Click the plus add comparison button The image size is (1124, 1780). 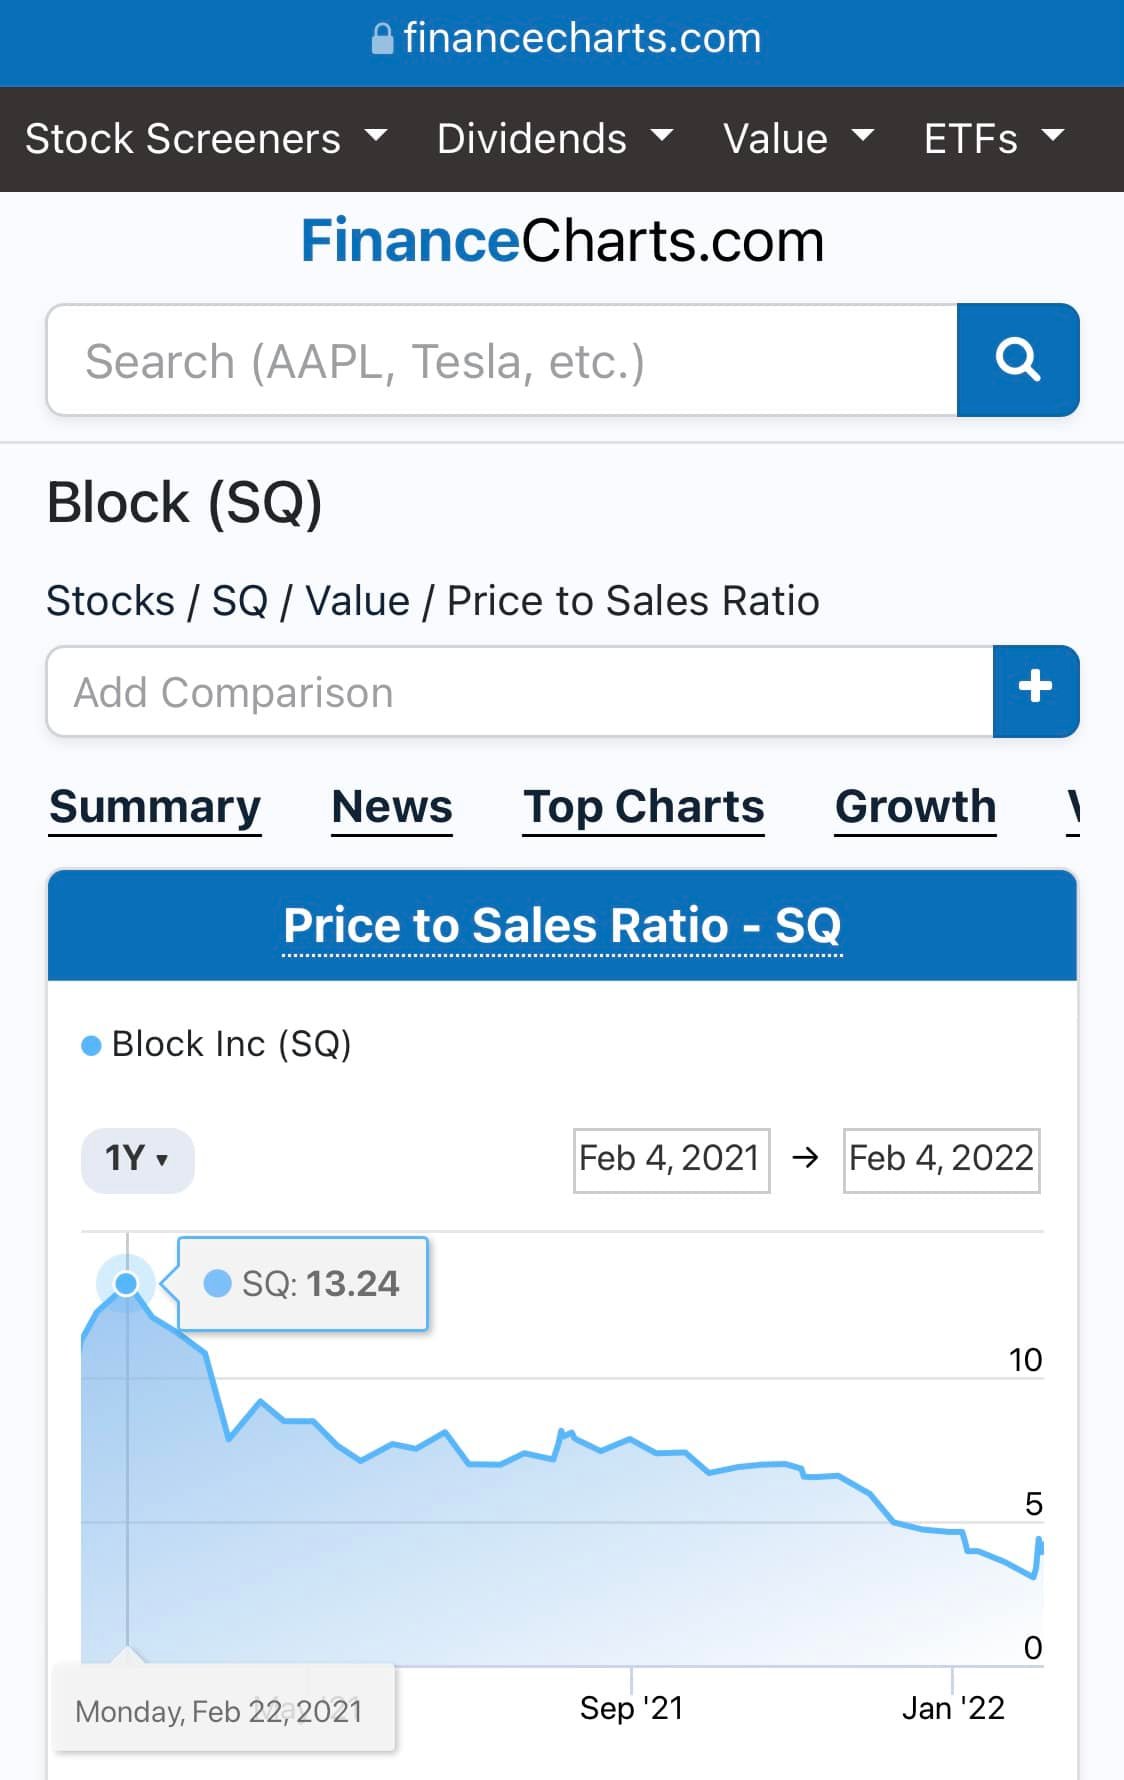pos(1035,691)
